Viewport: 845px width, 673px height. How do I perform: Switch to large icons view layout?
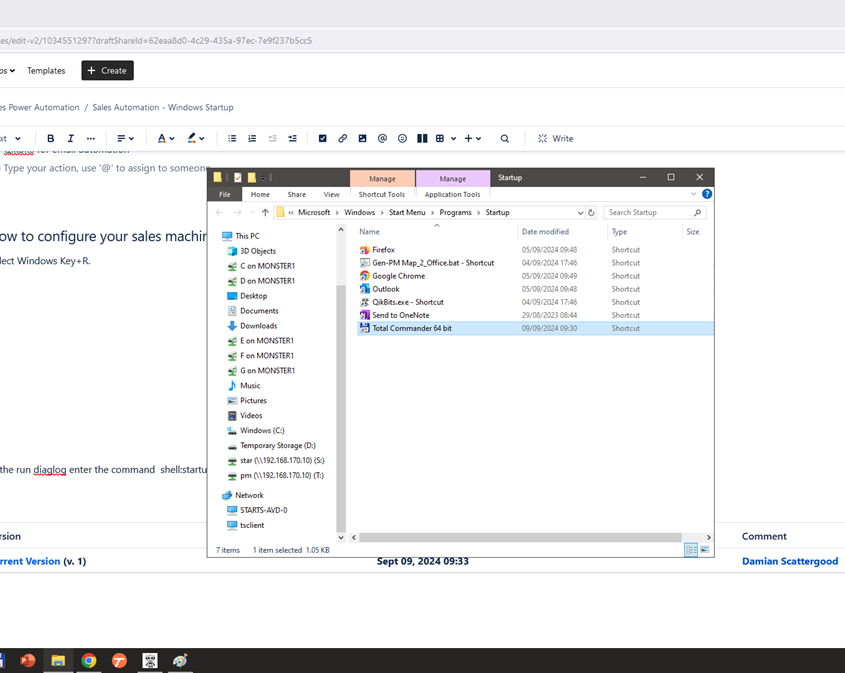(x=705, y=550)
